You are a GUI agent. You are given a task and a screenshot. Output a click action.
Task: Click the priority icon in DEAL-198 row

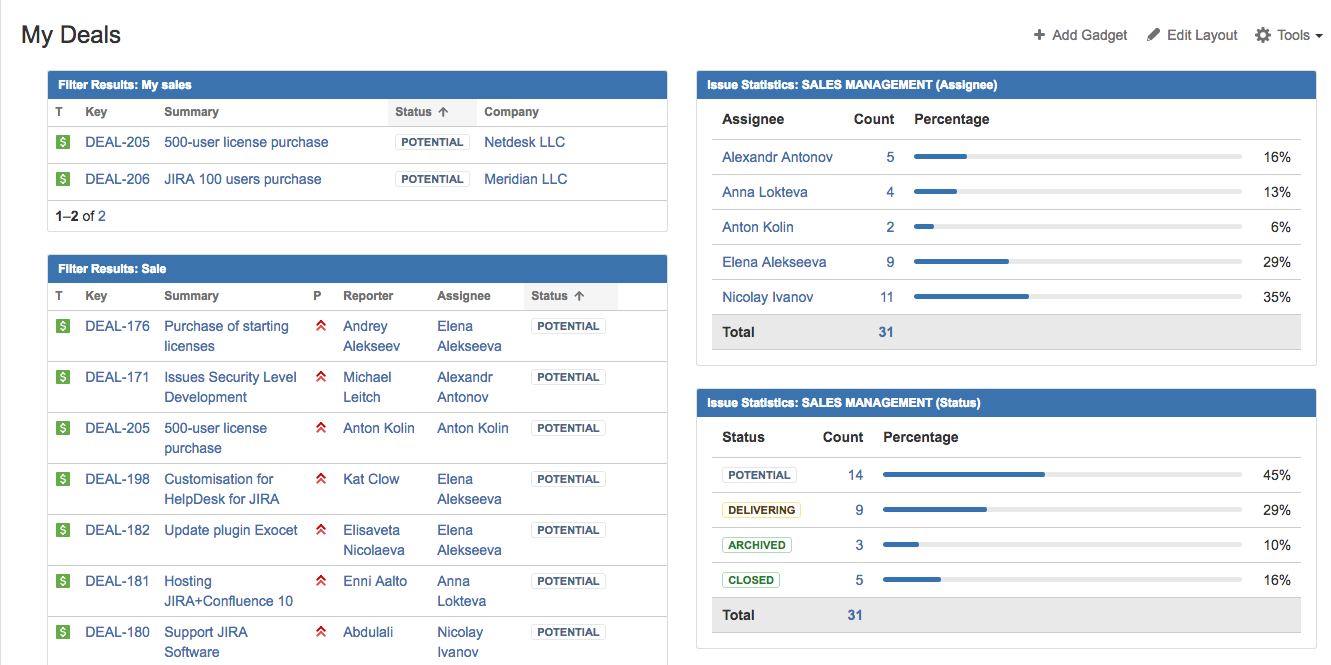click(321, 479)
